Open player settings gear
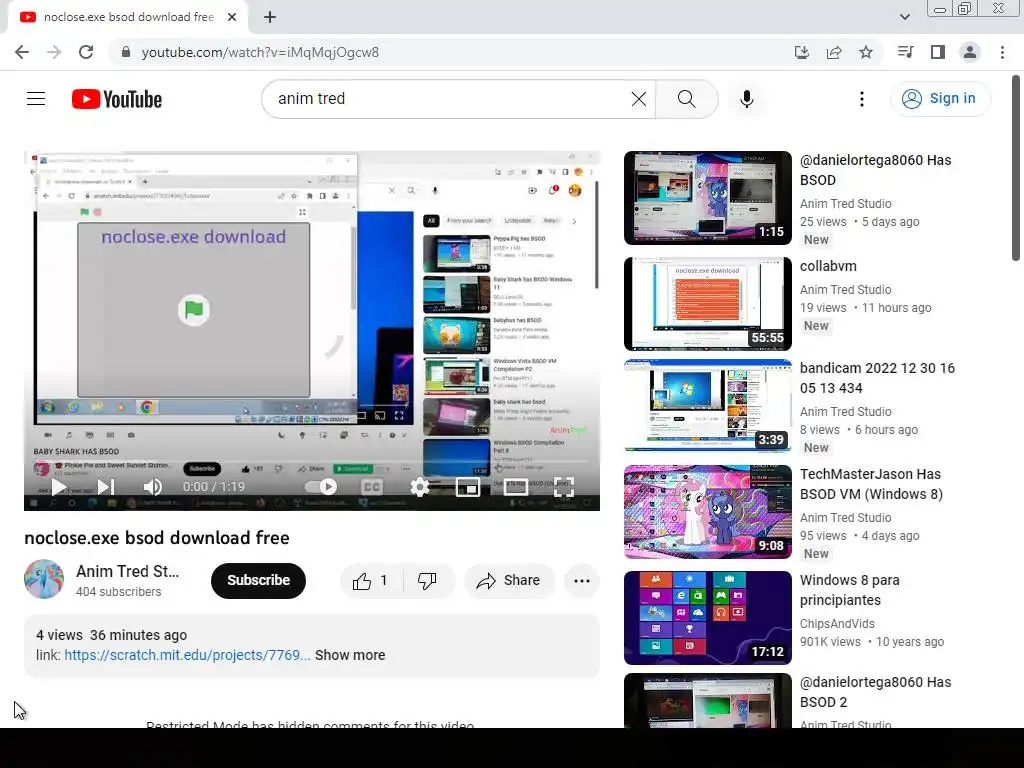 click(x=419, y=487)
